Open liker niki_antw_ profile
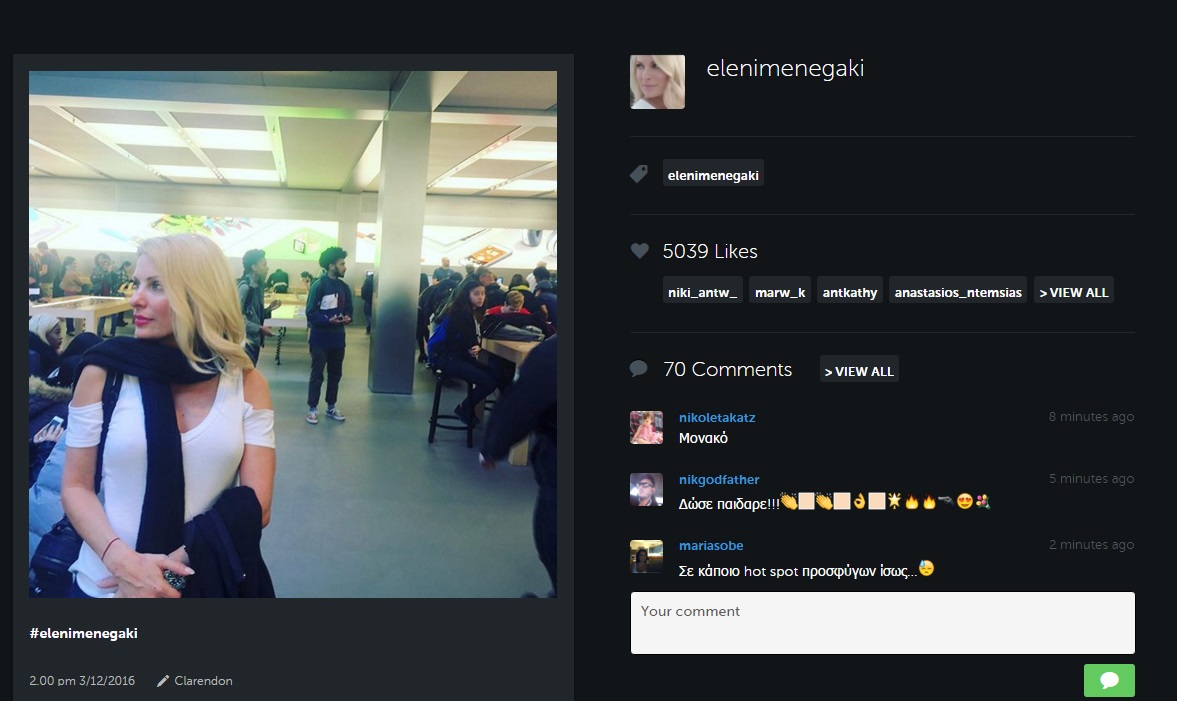Image resolution: width=1177 pixels, height=701 pixels. (x=703, y=292)
